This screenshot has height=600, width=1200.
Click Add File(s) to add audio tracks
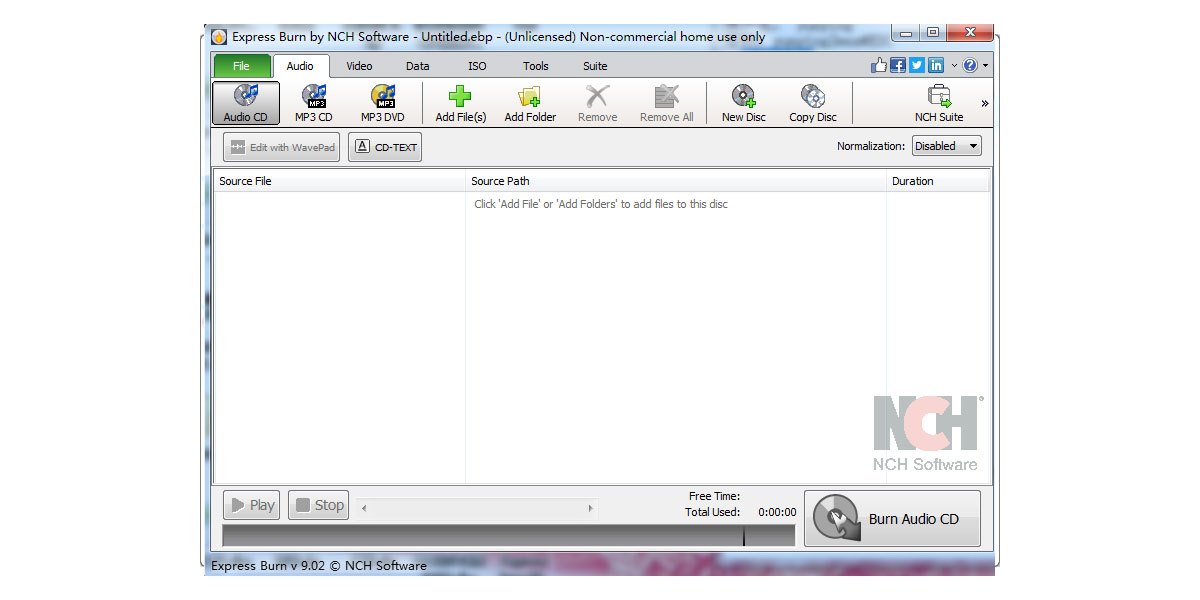459,101
